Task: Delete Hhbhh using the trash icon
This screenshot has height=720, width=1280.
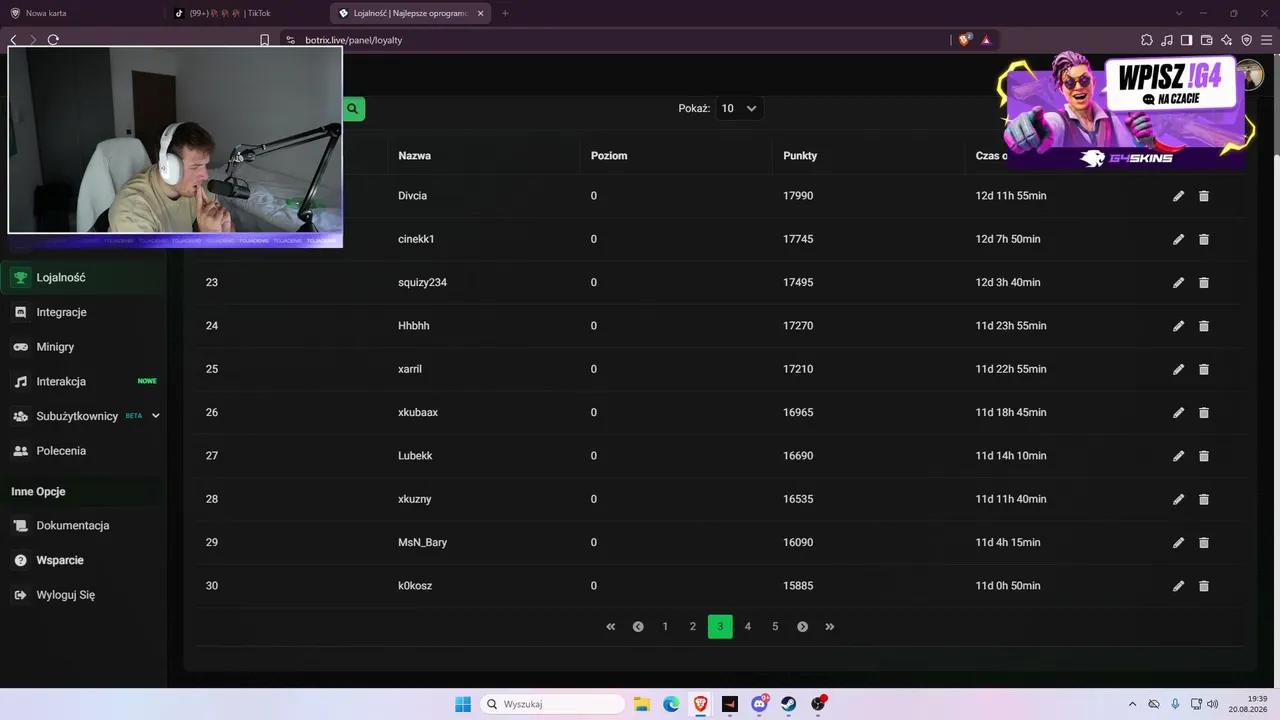Action: (1204, 326)
